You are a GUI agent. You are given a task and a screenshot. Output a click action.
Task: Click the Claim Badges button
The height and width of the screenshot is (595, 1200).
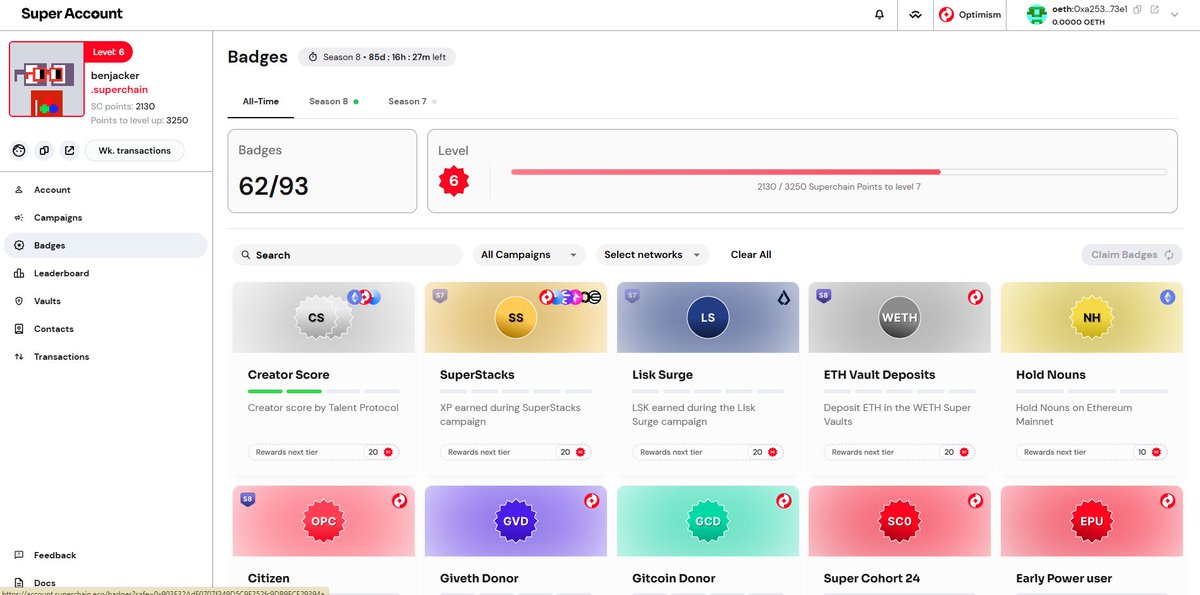(1132, 255)
